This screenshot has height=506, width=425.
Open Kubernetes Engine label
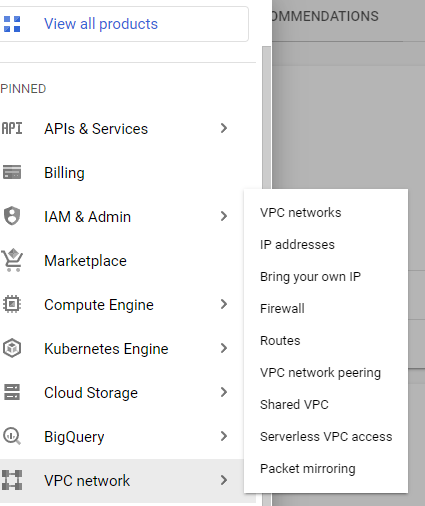[x=106, y=349]
